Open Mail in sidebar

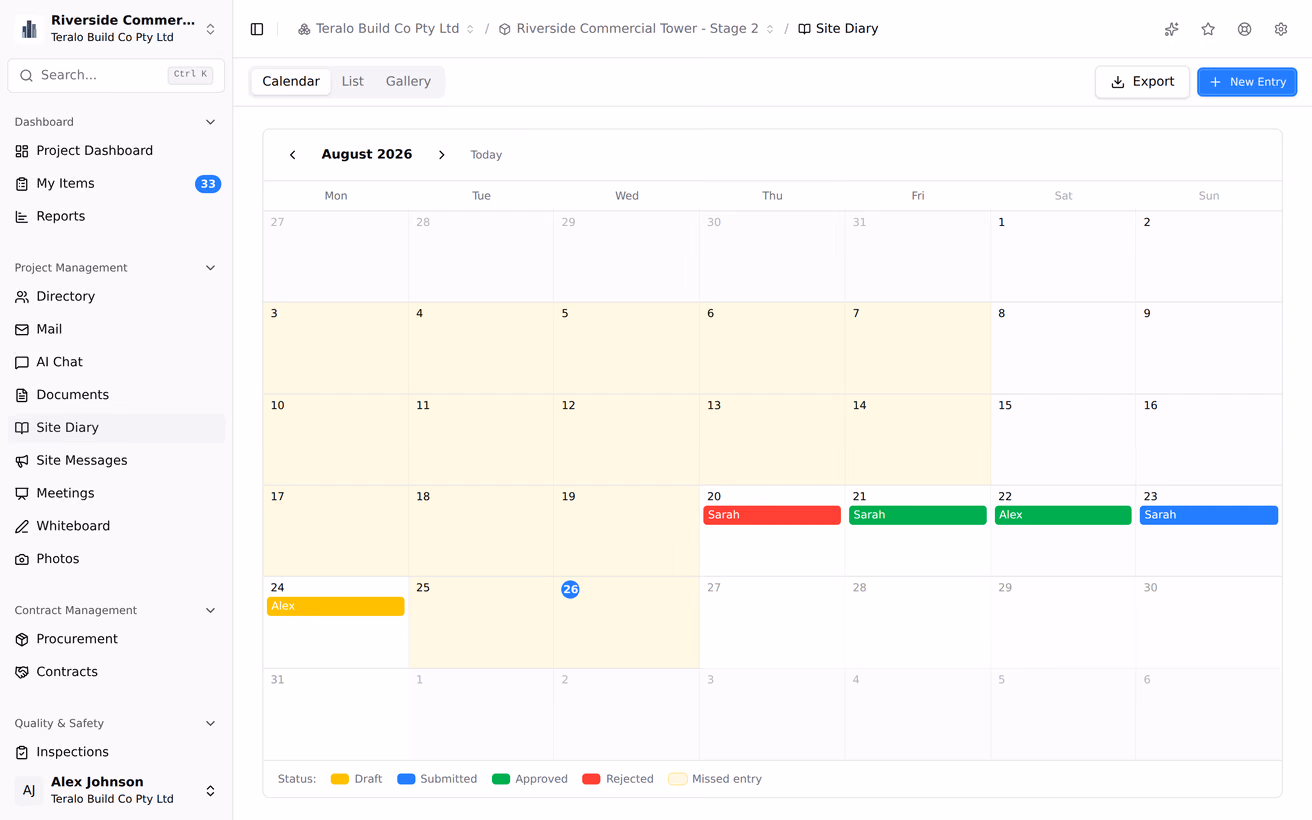(x=116, y=329)
